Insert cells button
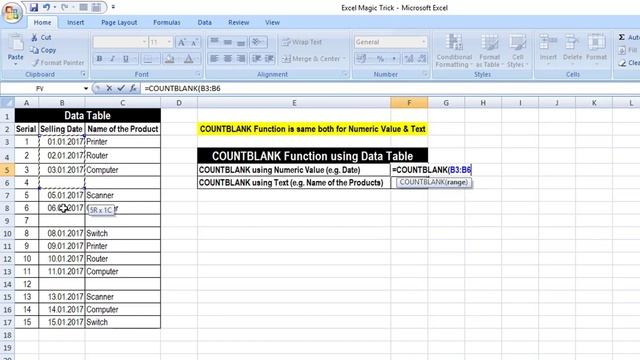Image resolution: width=640 pixels, height=360 pixels. pos(548,48)
